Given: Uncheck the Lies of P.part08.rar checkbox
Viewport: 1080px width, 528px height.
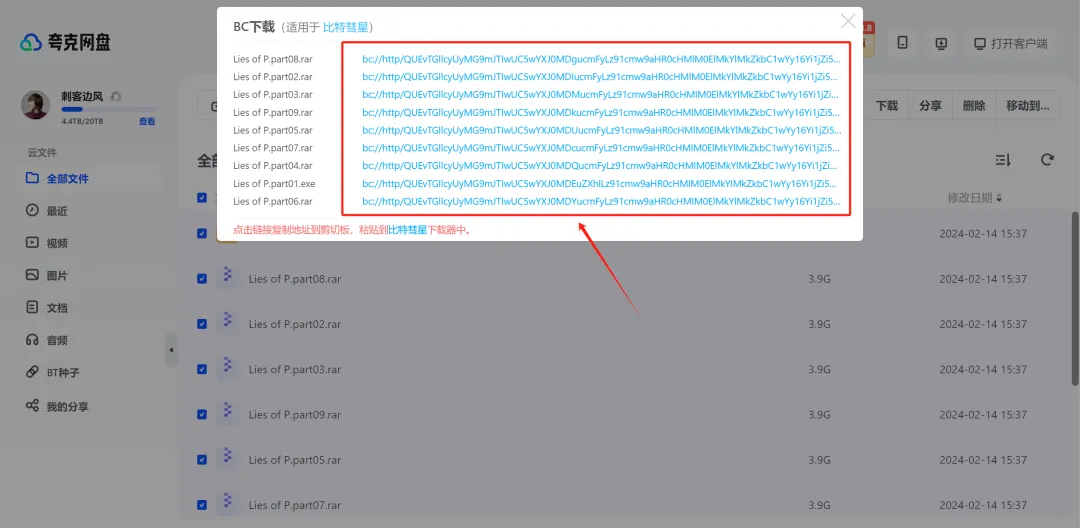Looking at the screenshot, I should tap(202, 279).
